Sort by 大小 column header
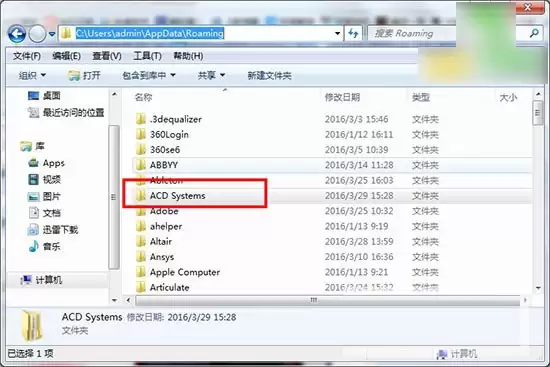Screen dimensions: 550x367 [x=508, y=97]
